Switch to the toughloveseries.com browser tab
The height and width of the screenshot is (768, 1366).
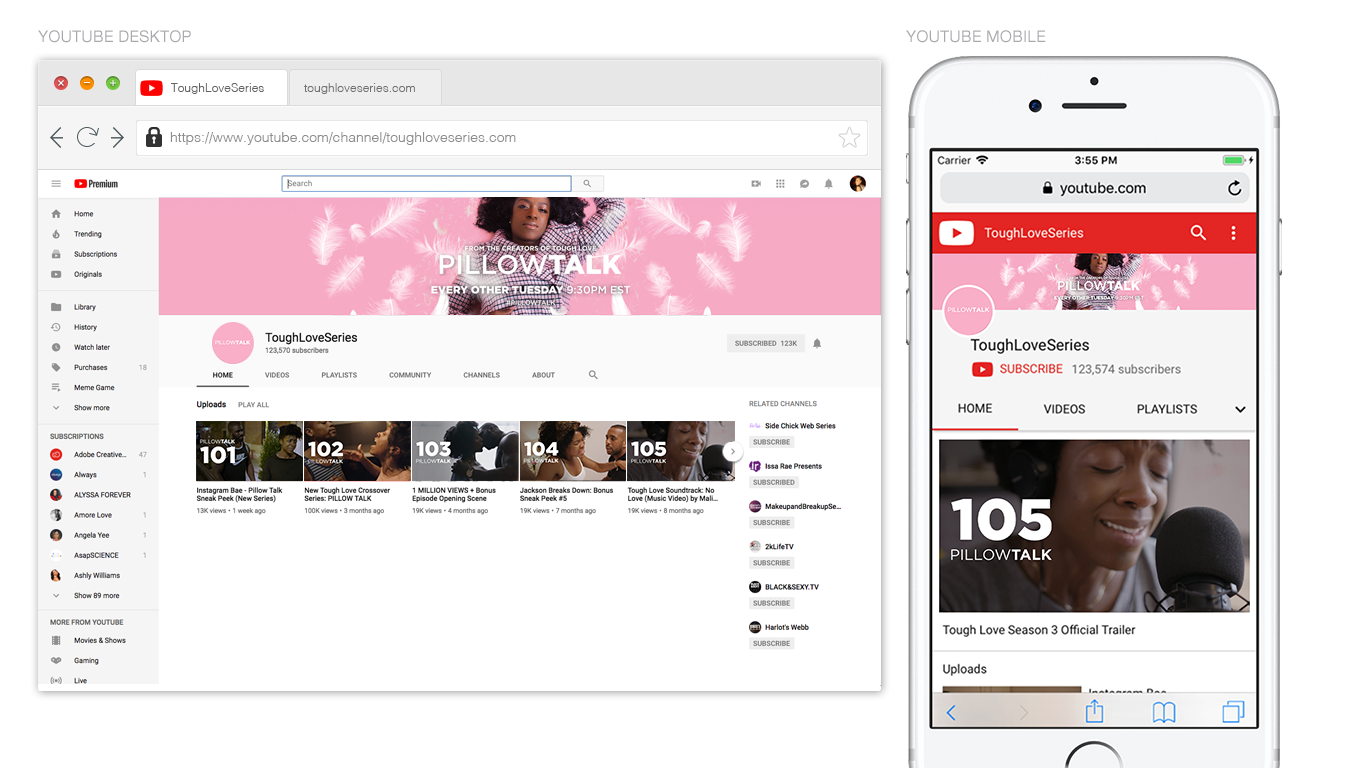365,88
